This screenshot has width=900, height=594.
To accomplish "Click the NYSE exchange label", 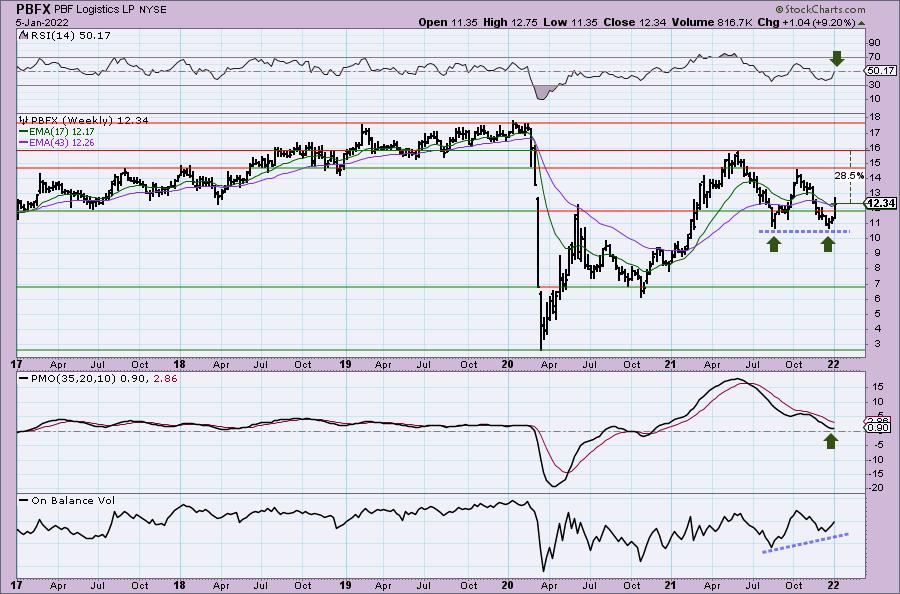I will click(151, 10).
